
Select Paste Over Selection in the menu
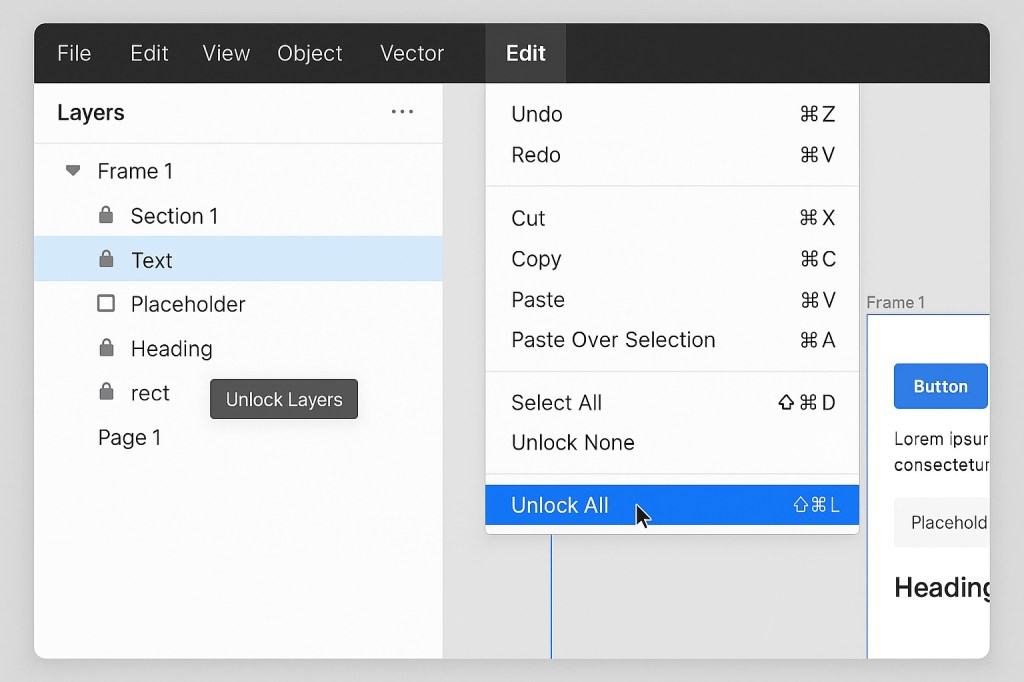tap(612, 340)
